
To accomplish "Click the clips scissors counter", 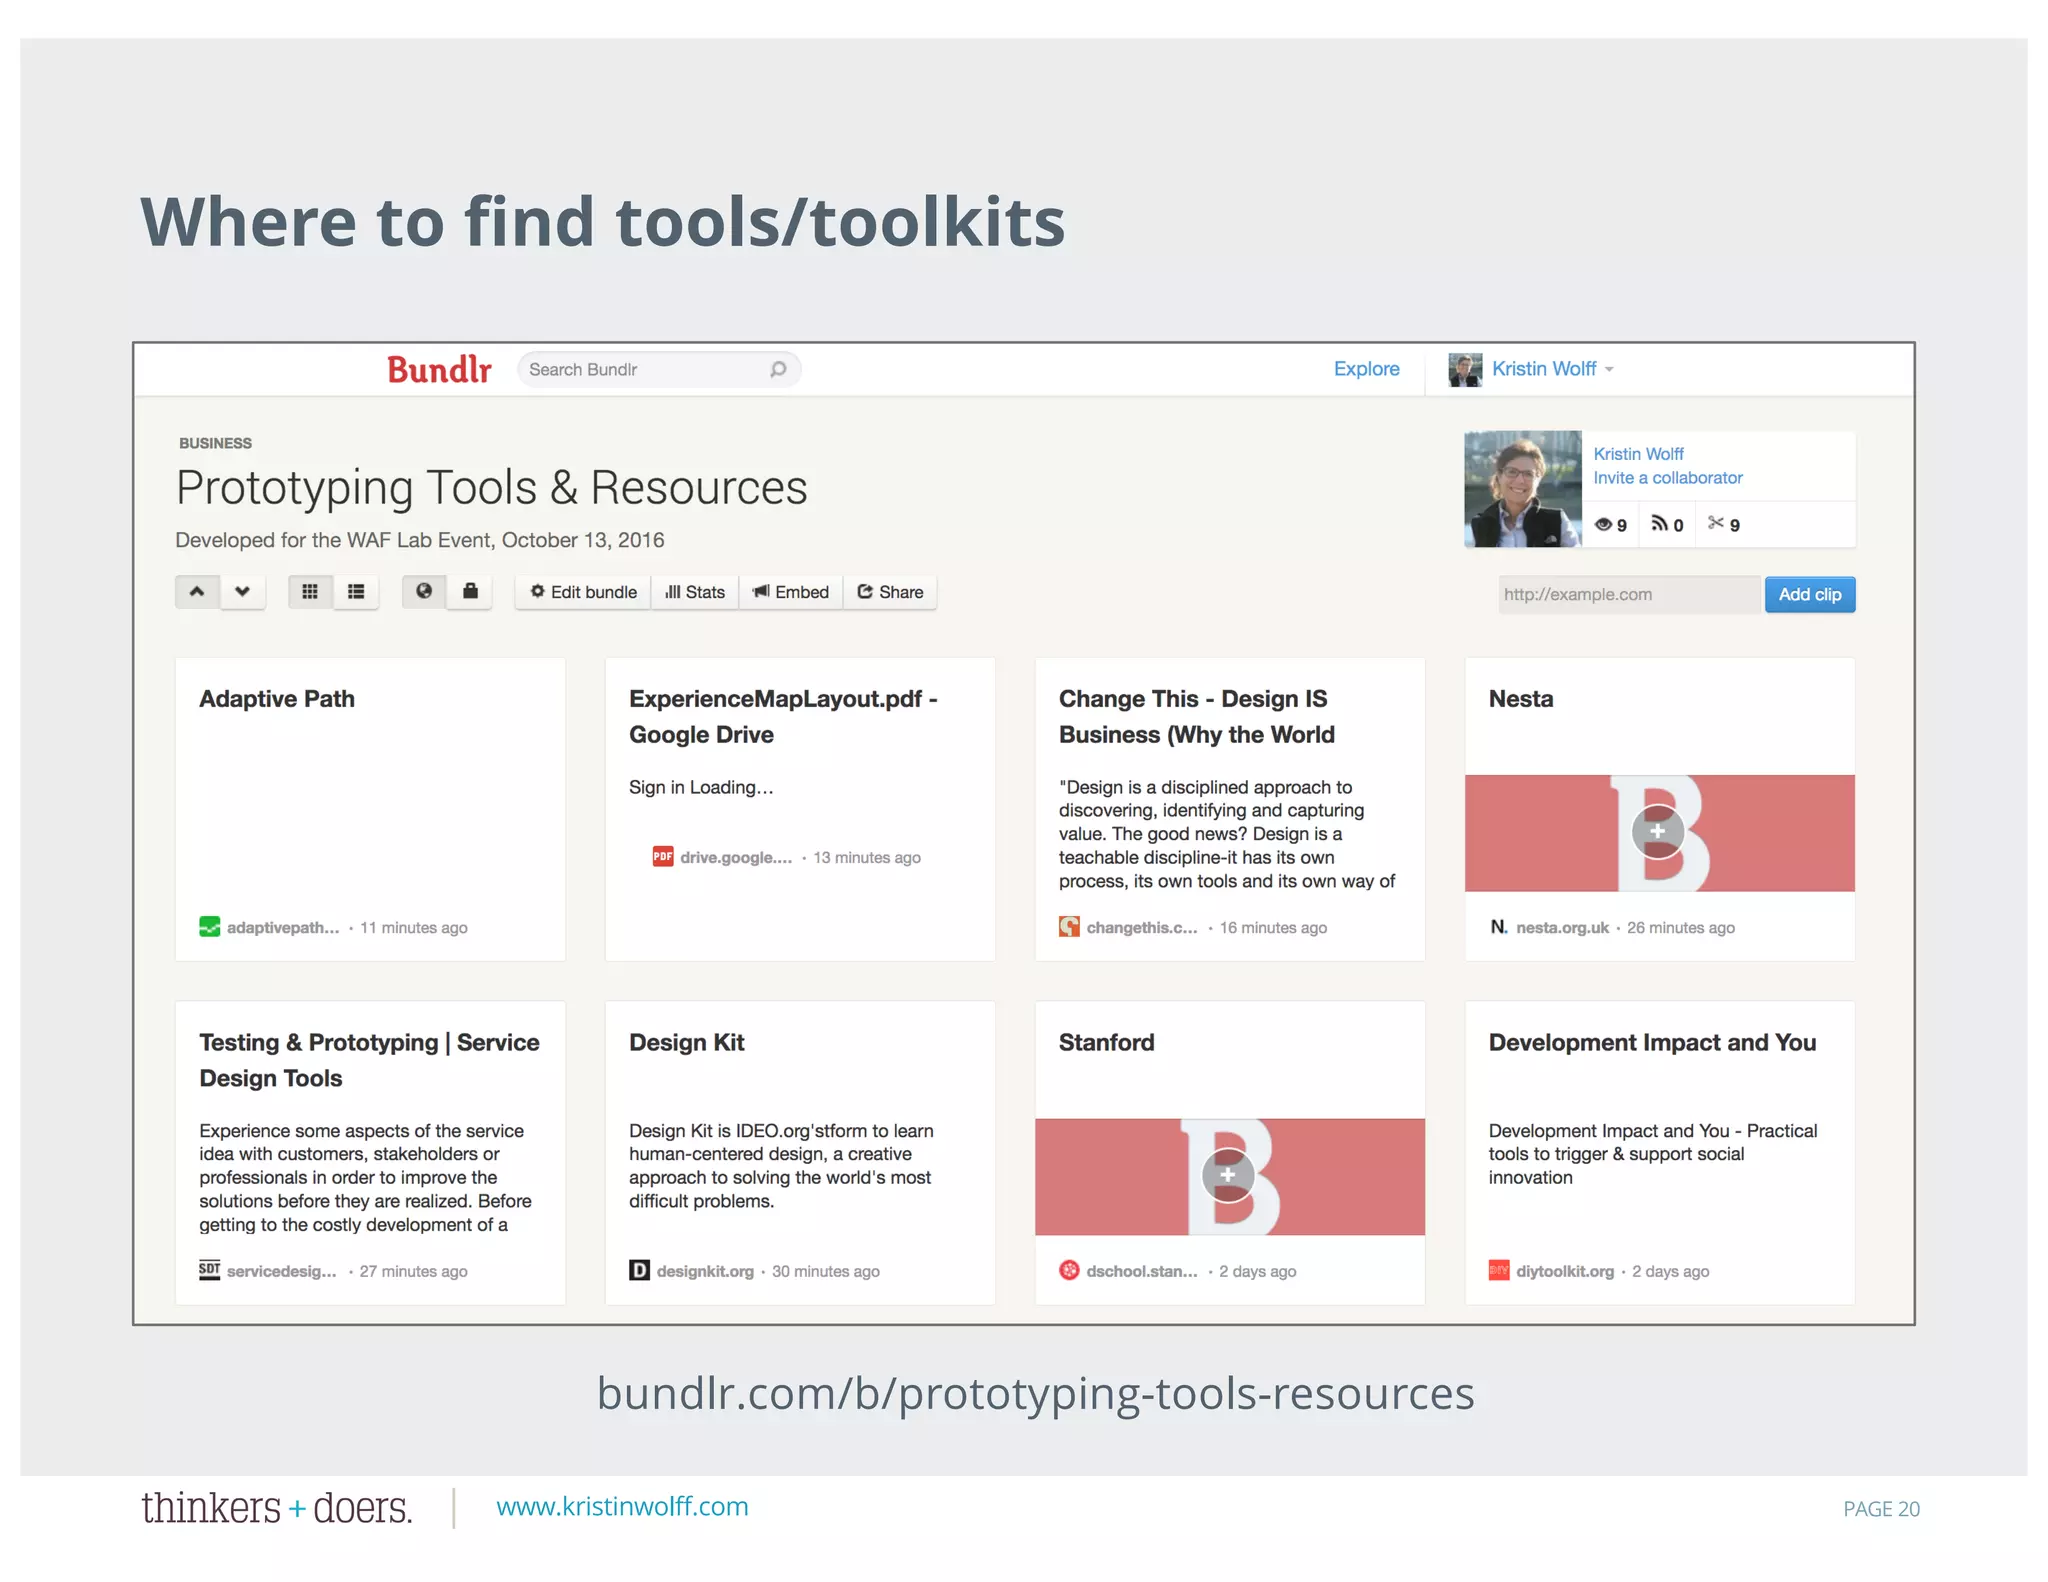I will (1724, 525).
